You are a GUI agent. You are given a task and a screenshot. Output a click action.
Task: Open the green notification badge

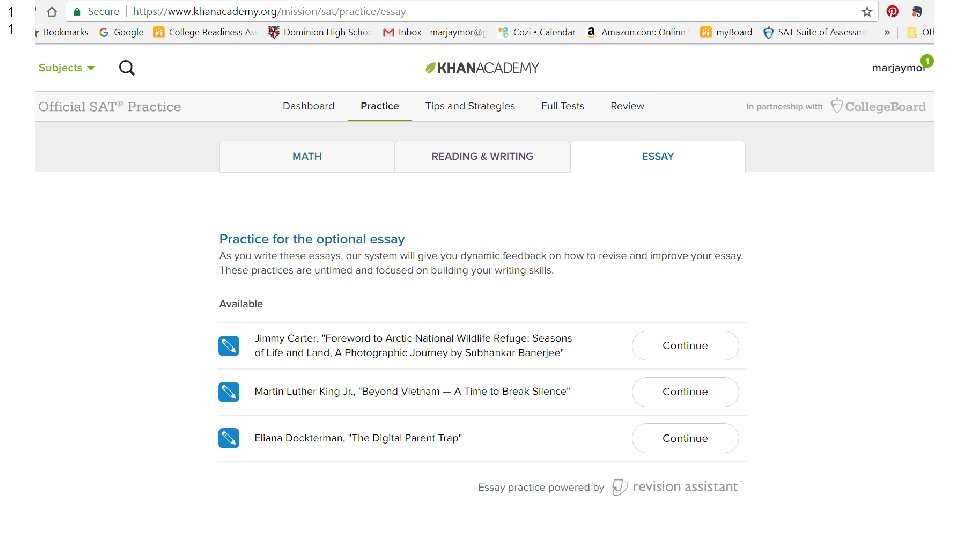pyautogui.click(x=927, y=61)
